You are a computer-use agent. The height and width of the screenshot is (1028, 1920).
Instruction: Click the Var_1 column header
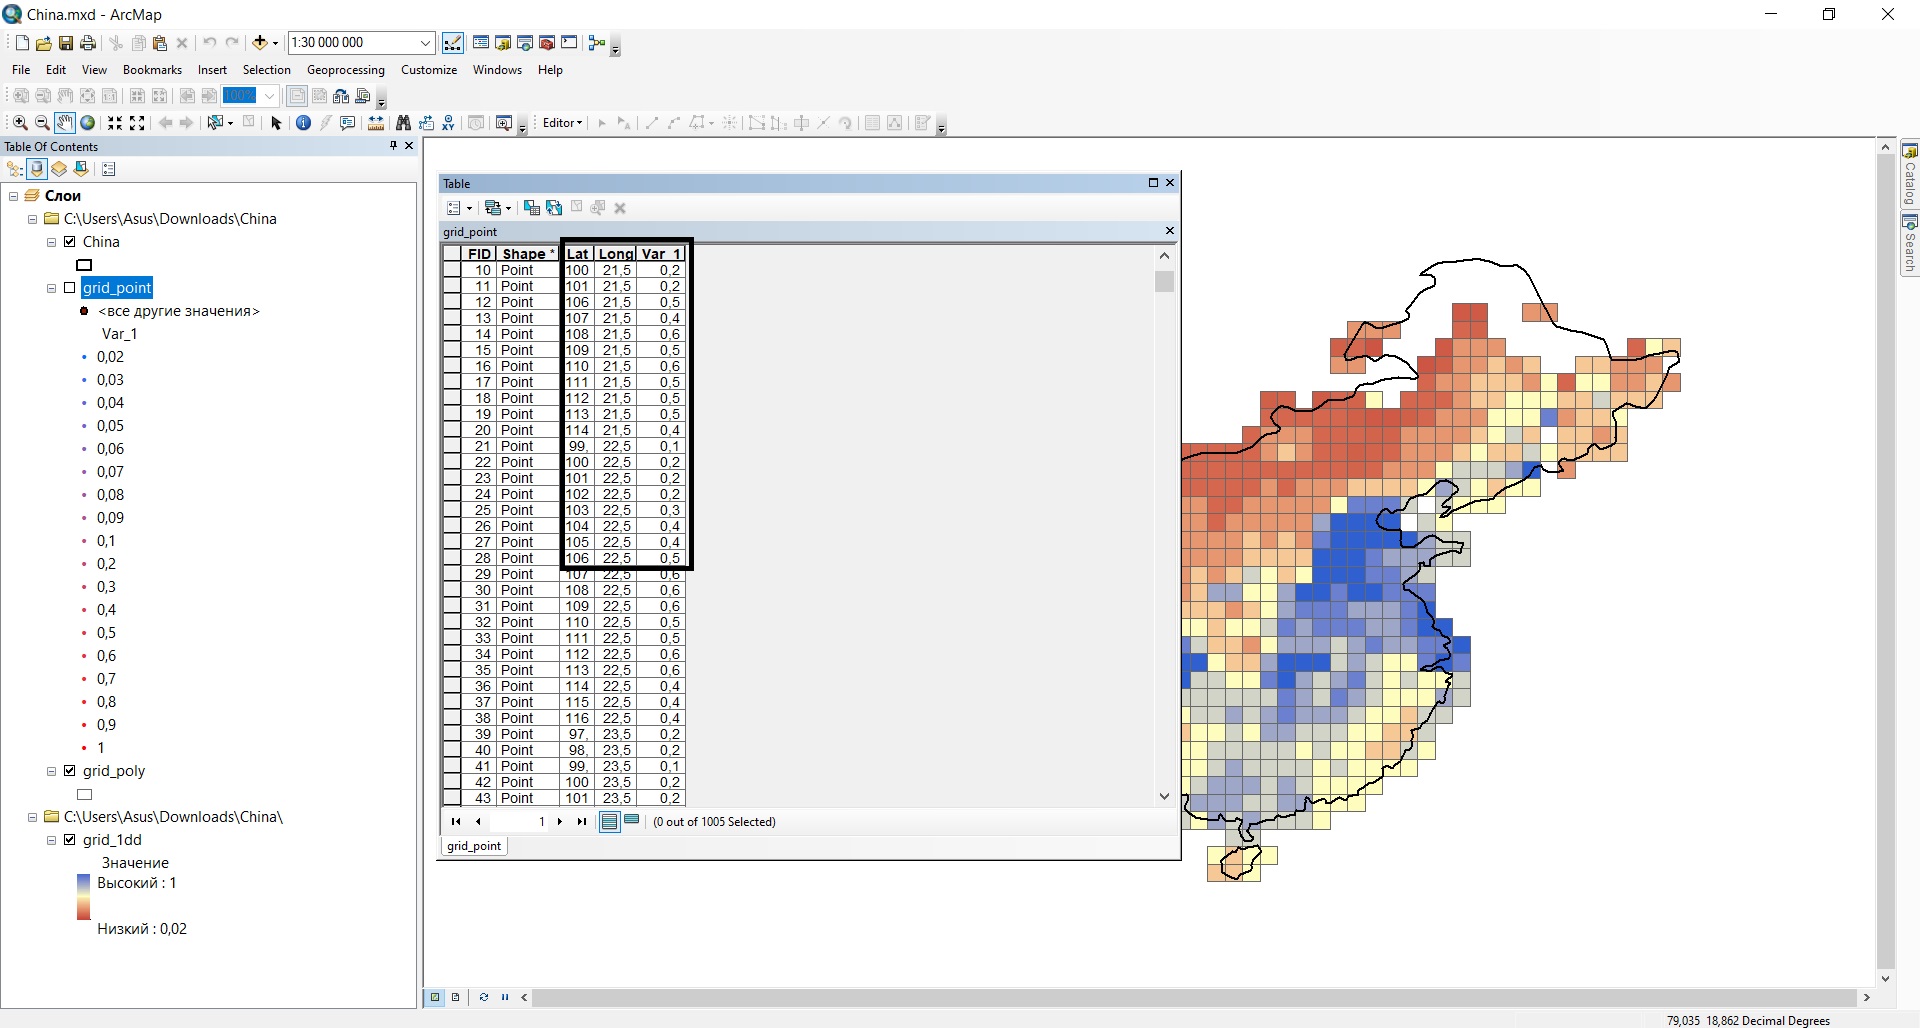660,254
